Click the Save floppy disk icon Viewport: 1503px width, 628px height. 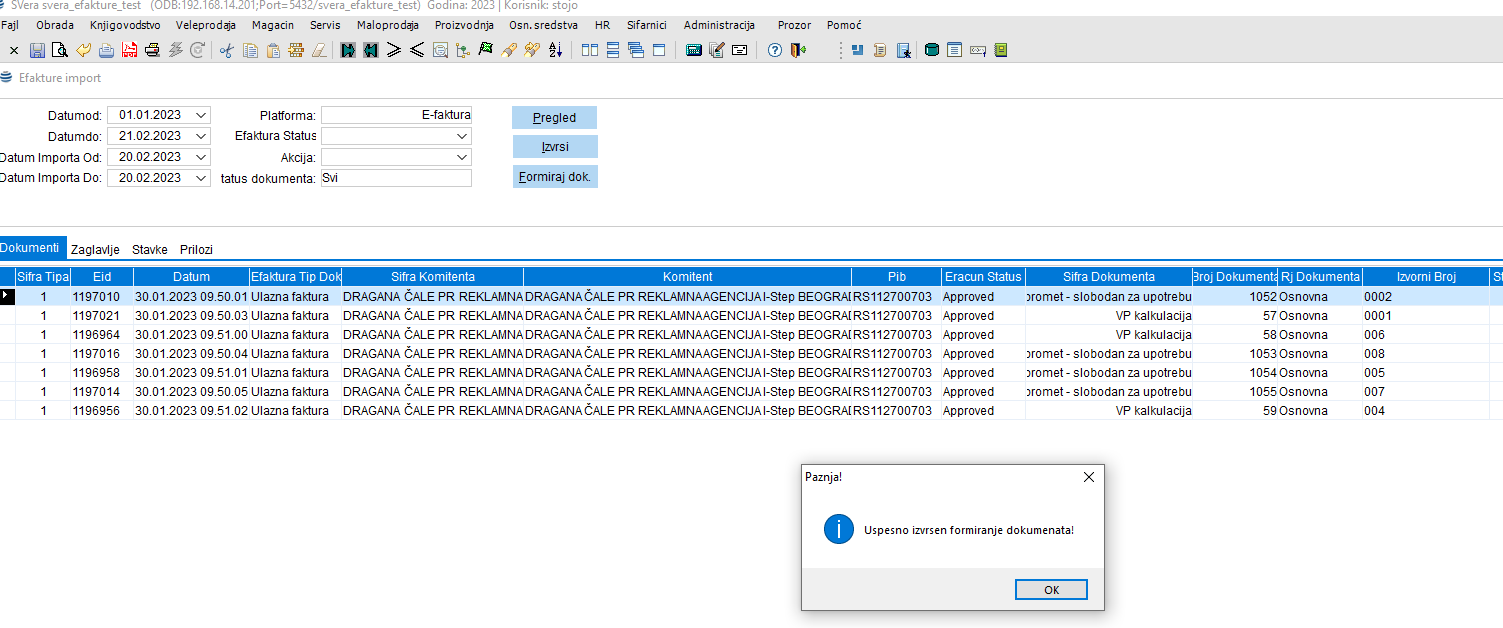pyautogui.click(x=37, y=50)
